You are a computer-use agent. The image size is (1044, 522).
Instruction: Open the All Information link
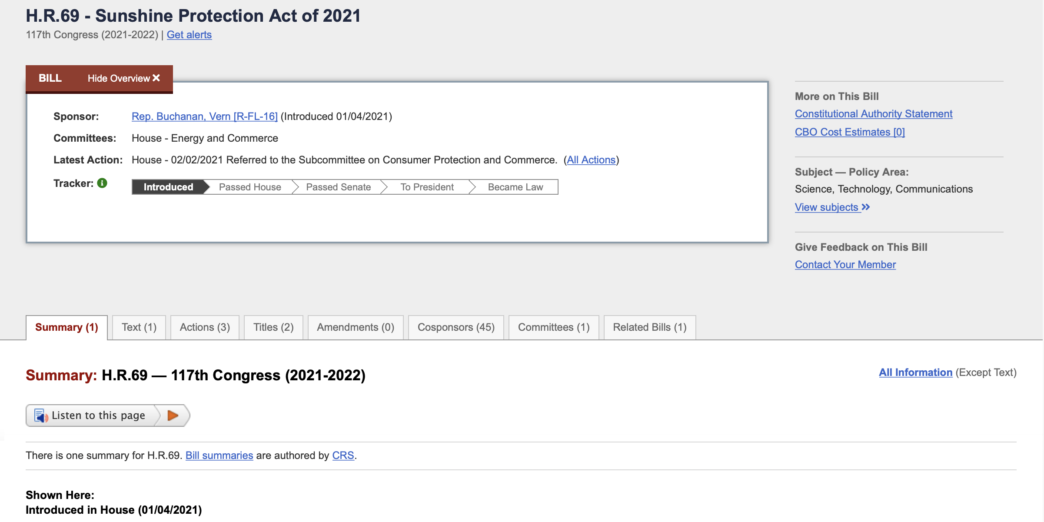pos(915,373)
